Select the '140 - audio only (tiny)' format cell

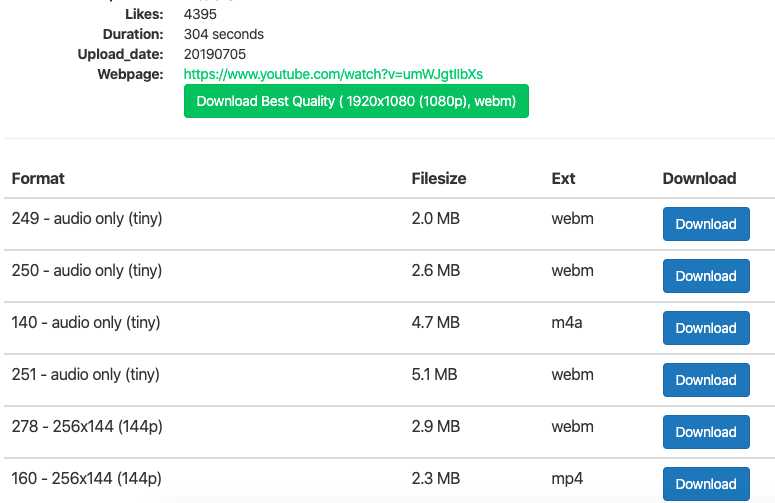86,323
